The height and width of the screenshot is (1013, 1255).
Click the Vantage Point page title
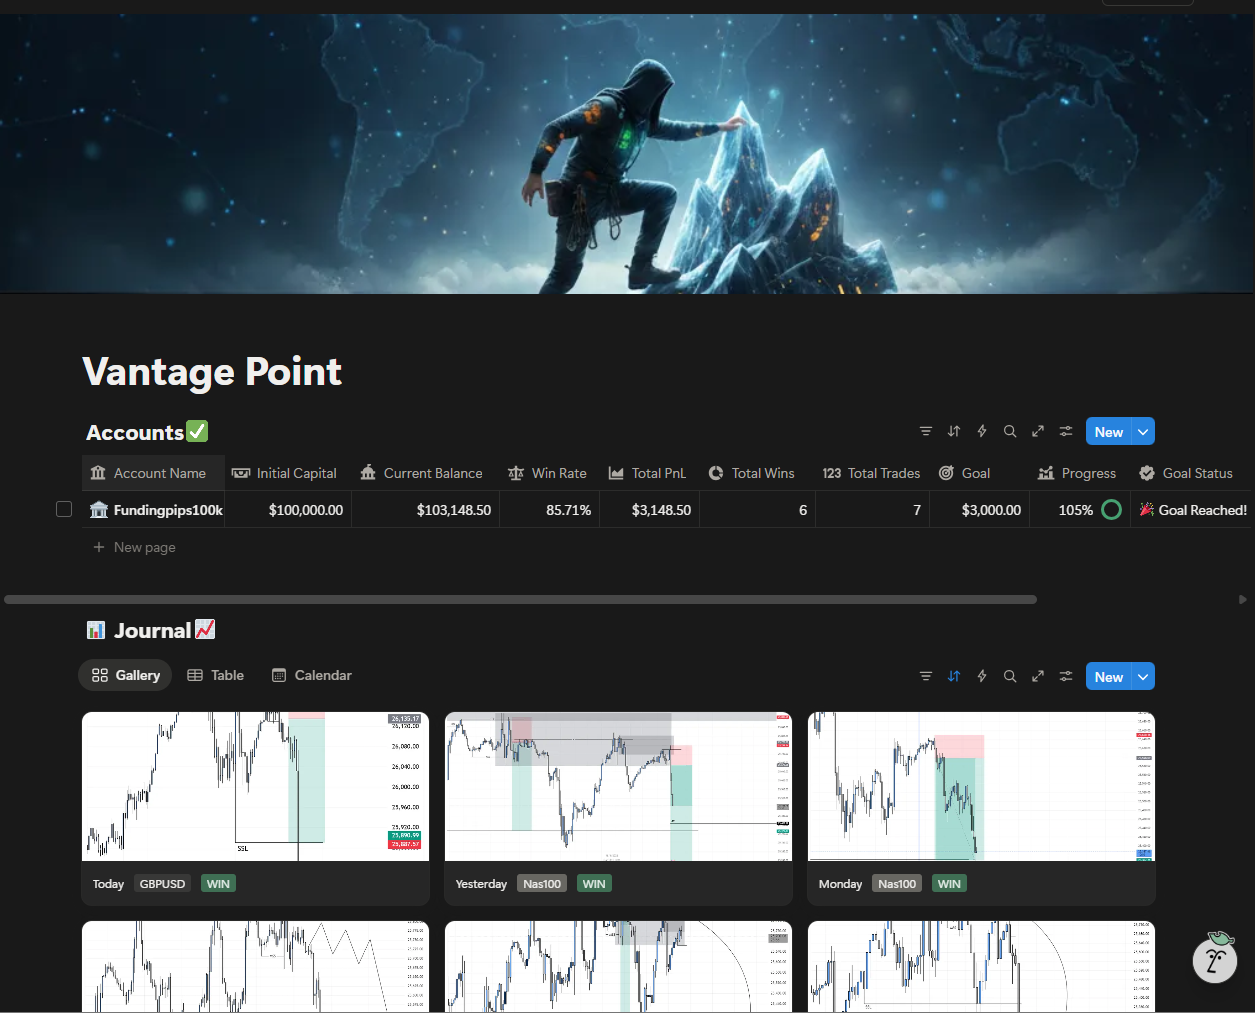tap(212, 371)
